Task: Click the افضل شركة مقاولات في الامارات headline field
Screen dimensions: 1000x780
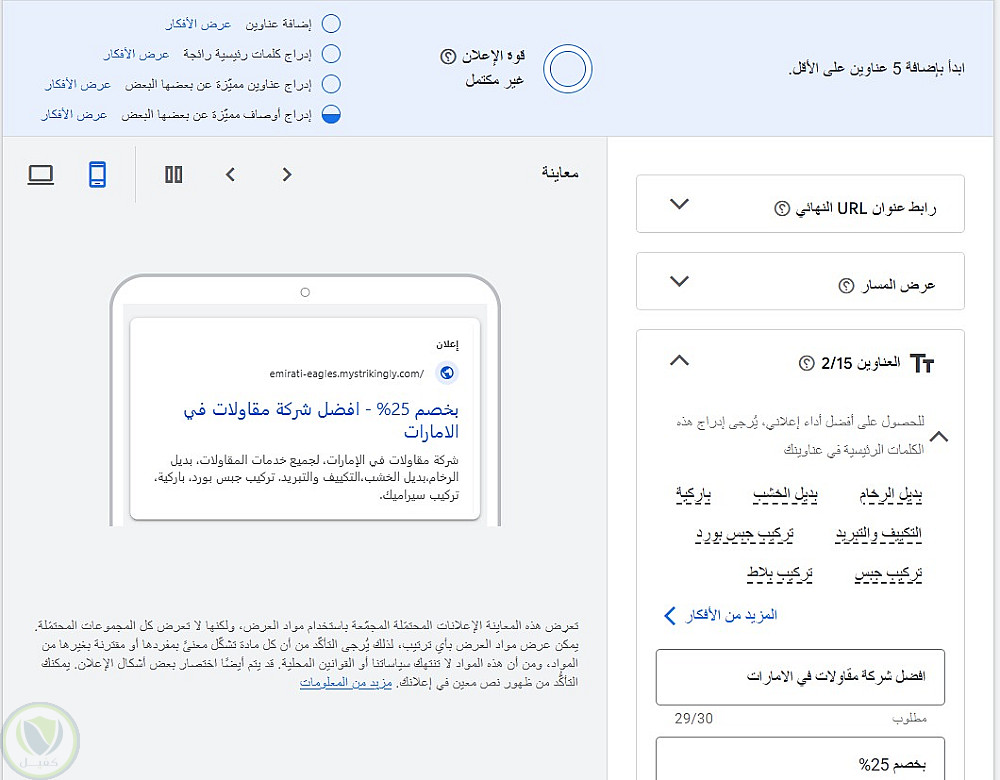Action: (x=800, y=677)
